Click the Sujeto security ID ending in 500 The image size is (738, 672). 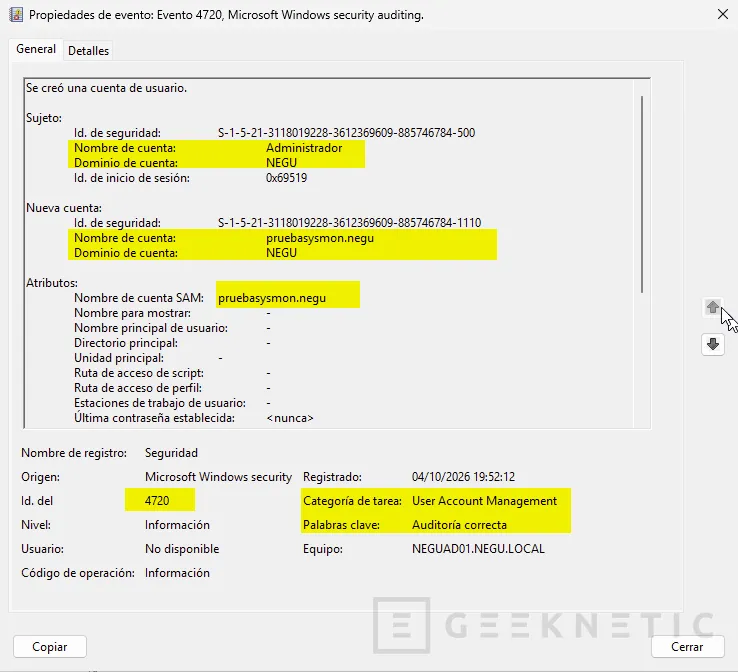coord(346,133)
